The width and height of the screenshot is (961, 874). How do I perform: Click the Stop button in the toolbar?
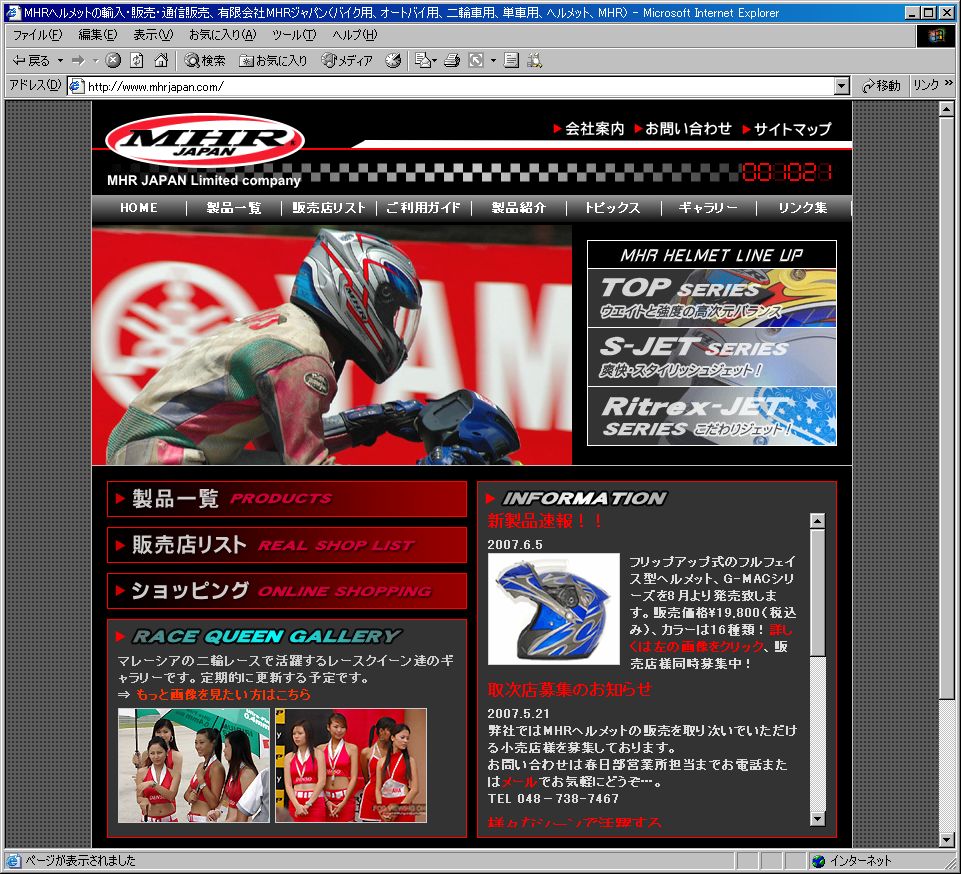[113, 61]
